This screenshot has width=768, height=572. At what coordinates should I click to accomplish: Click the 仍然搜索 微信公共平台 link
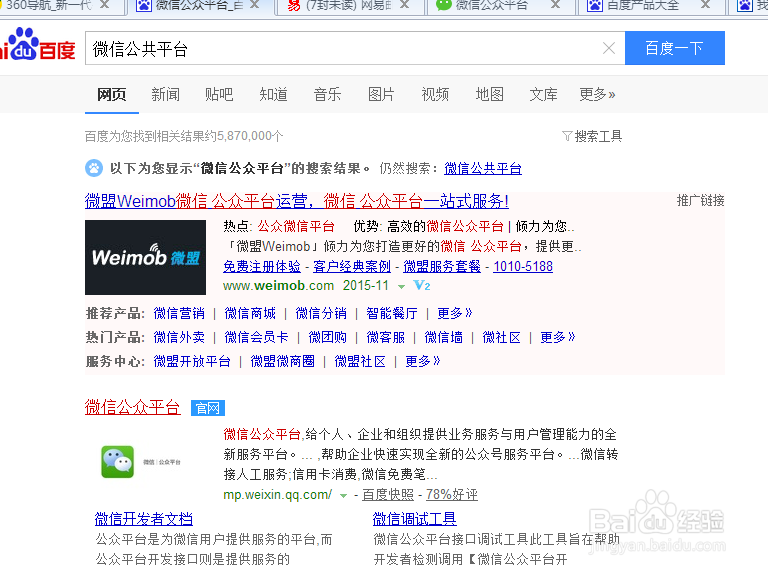click(482, 168)
